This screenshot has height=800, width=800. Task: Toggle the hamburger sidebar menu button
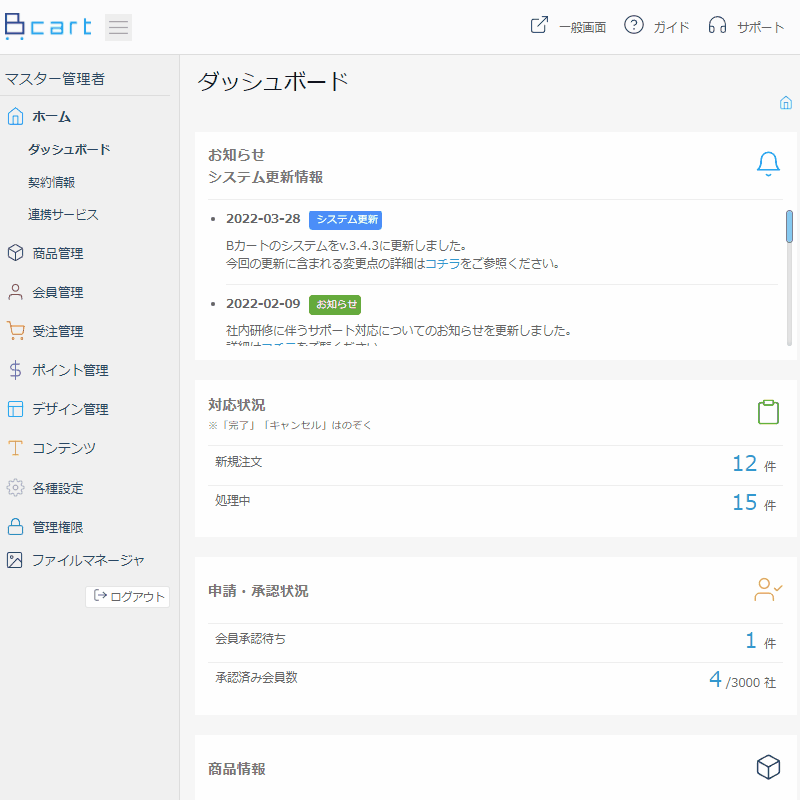[118, 27]
